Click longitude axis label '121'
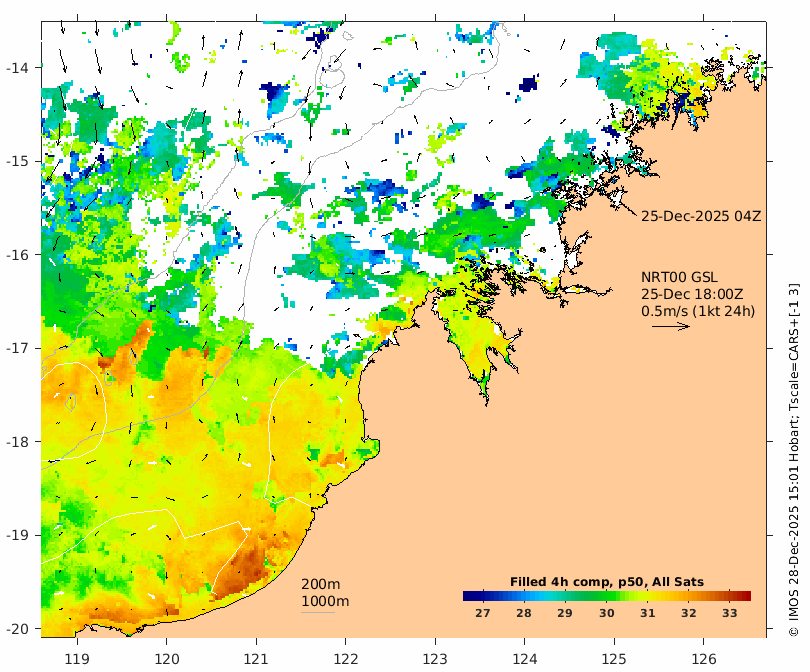The height and width of the screenshot is (672, 810). point(256,659)
